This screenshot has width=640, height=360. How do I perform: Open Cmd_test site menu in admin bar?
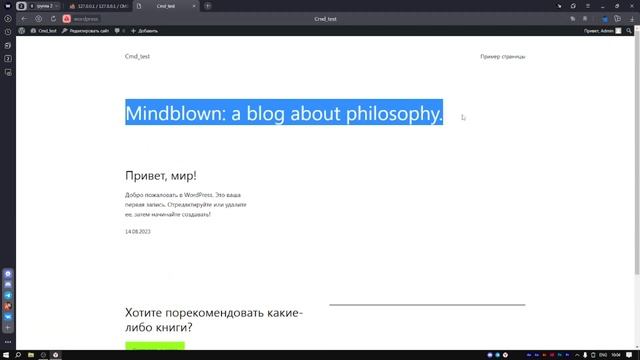[43, 31]
